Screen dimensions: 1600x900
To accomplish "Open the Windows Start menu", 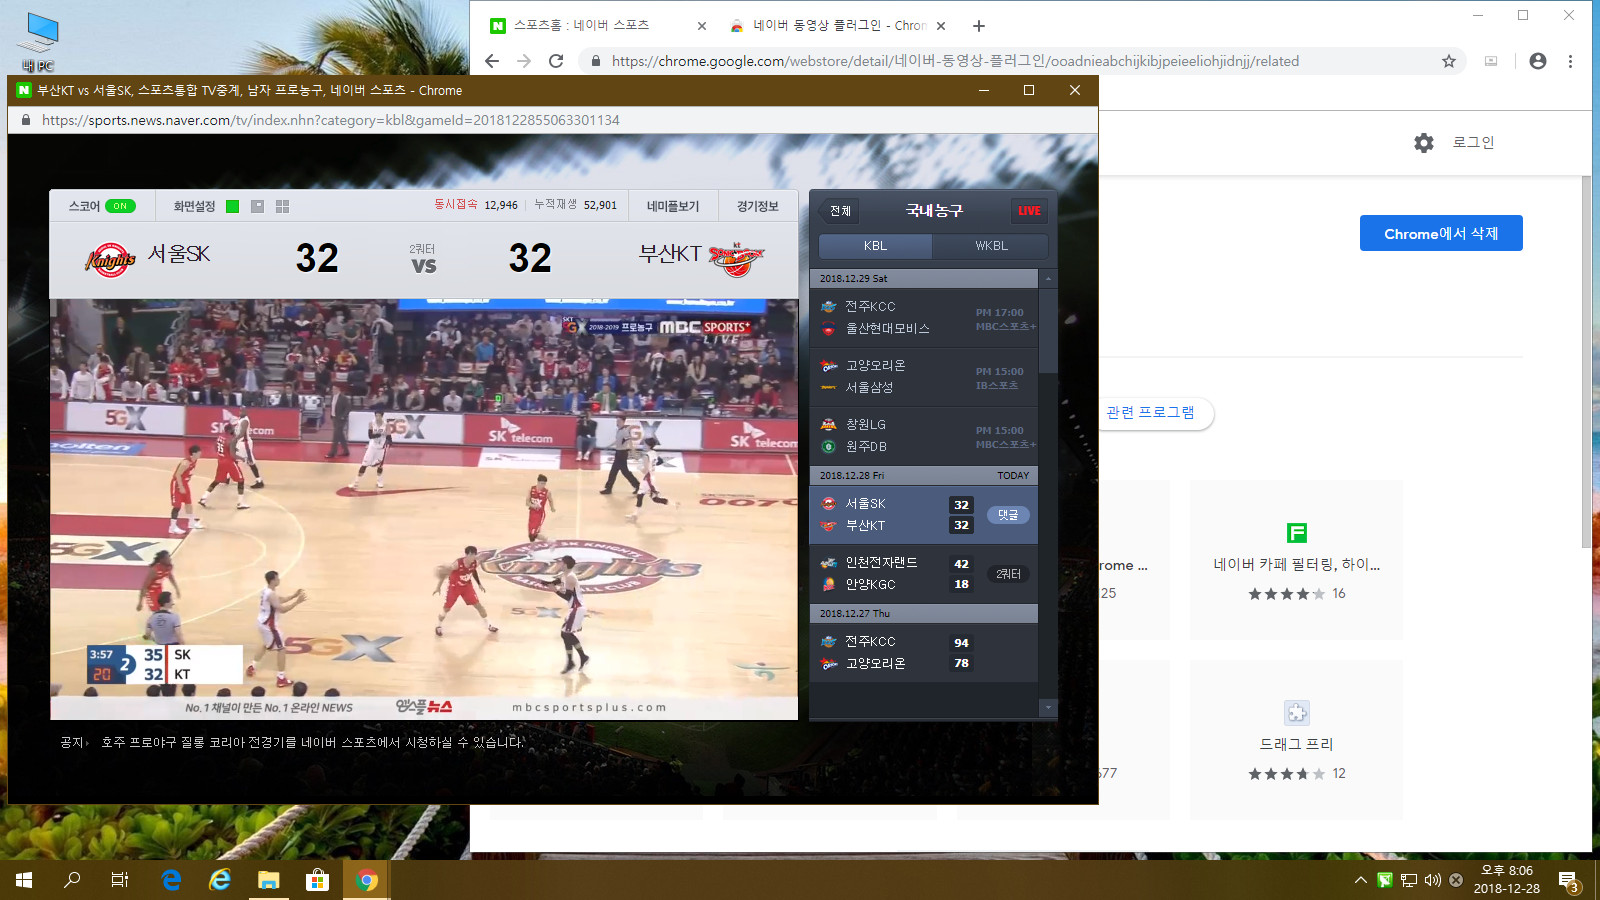I will pos(24,880).
